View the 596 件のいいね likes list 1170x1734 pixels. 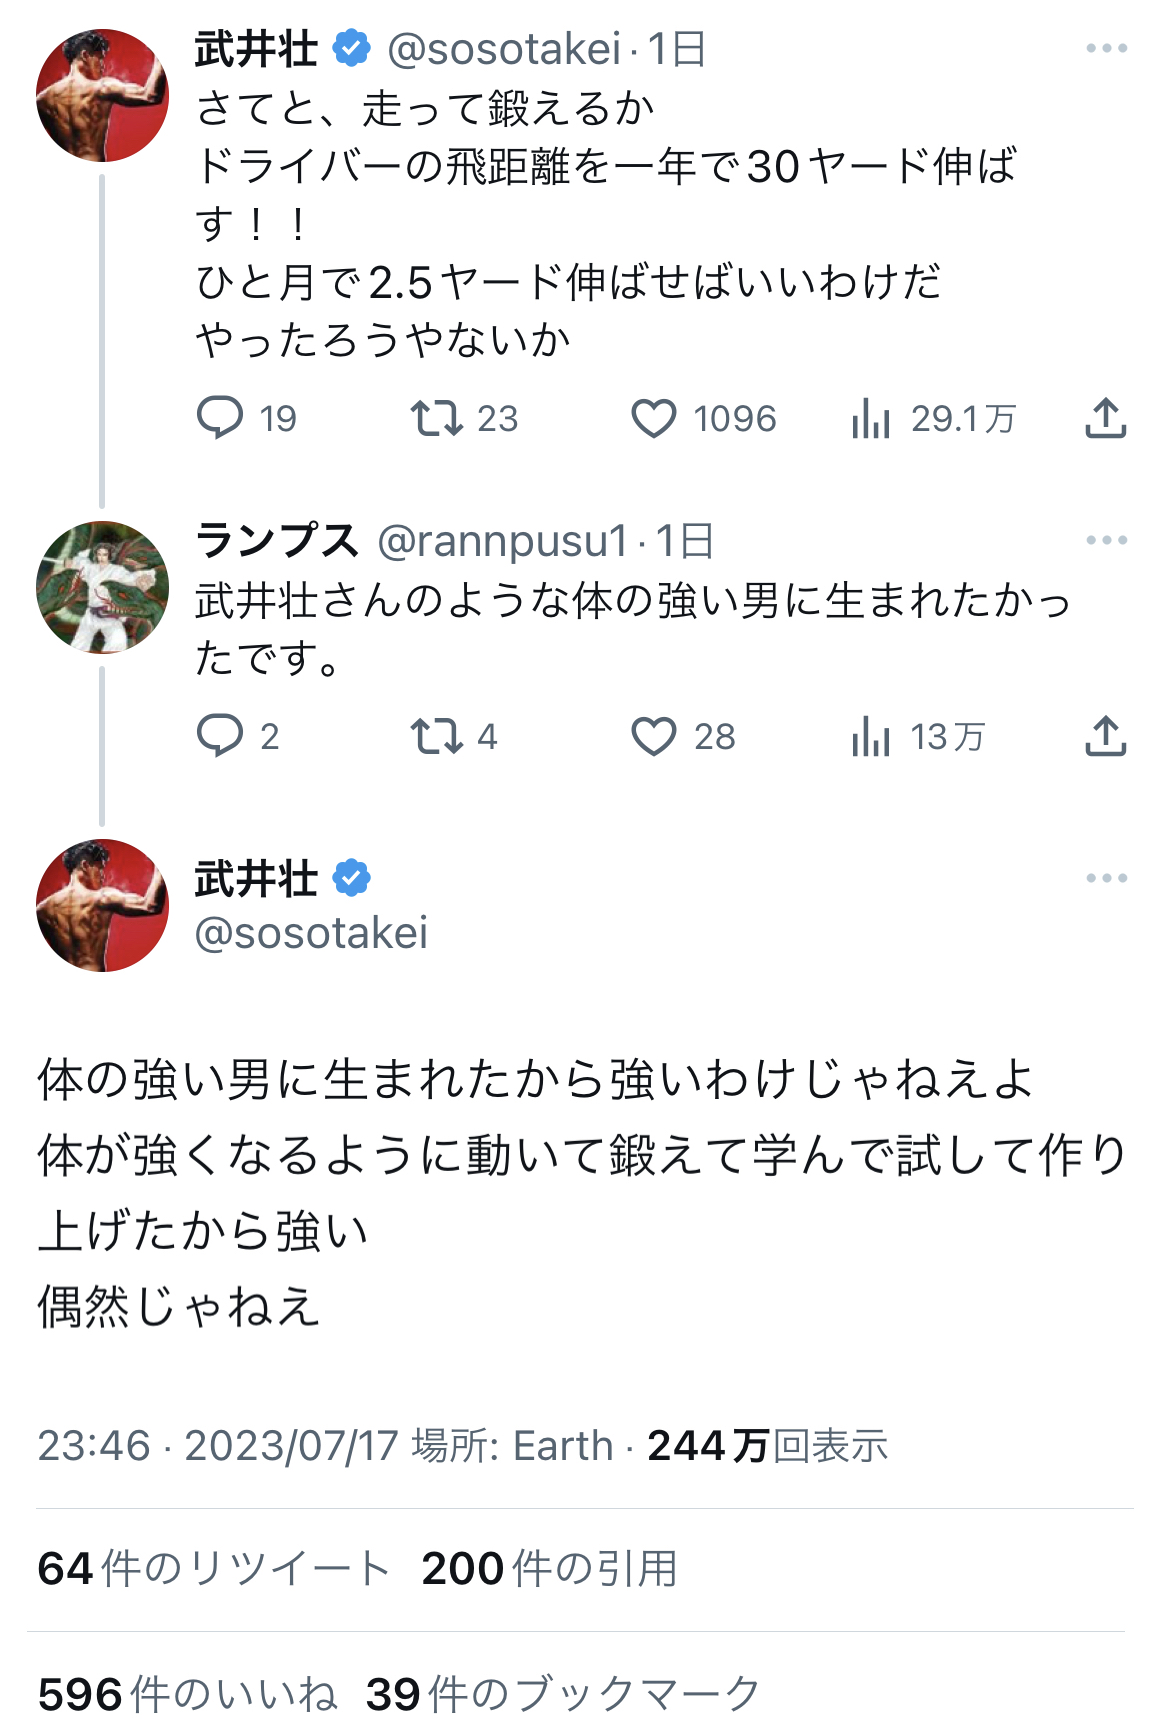coord(187,1694)
